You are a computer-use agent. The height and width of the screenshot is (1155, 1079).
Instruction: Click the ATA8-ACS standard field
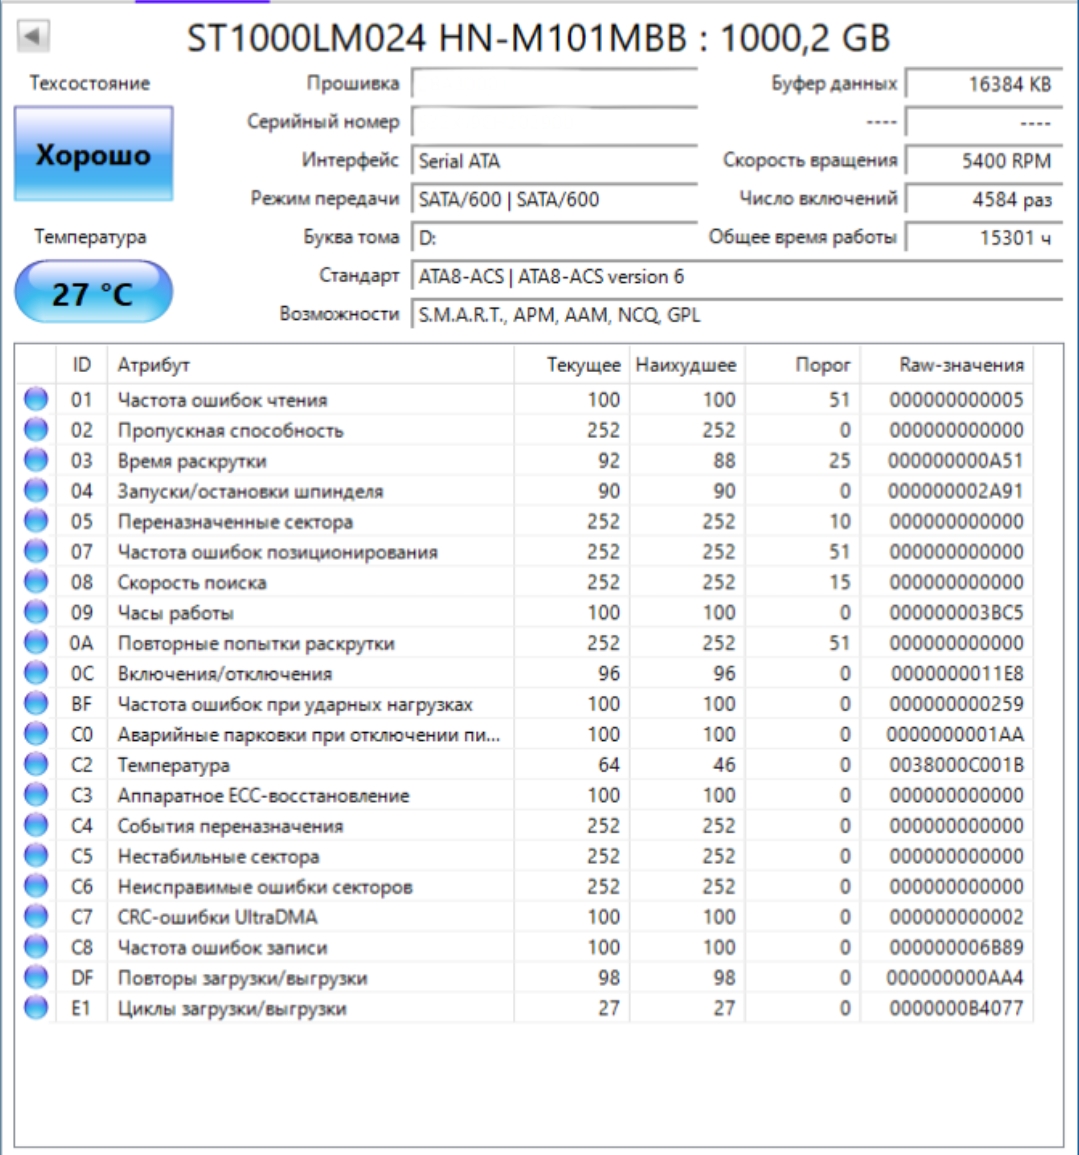click(737, 276)
